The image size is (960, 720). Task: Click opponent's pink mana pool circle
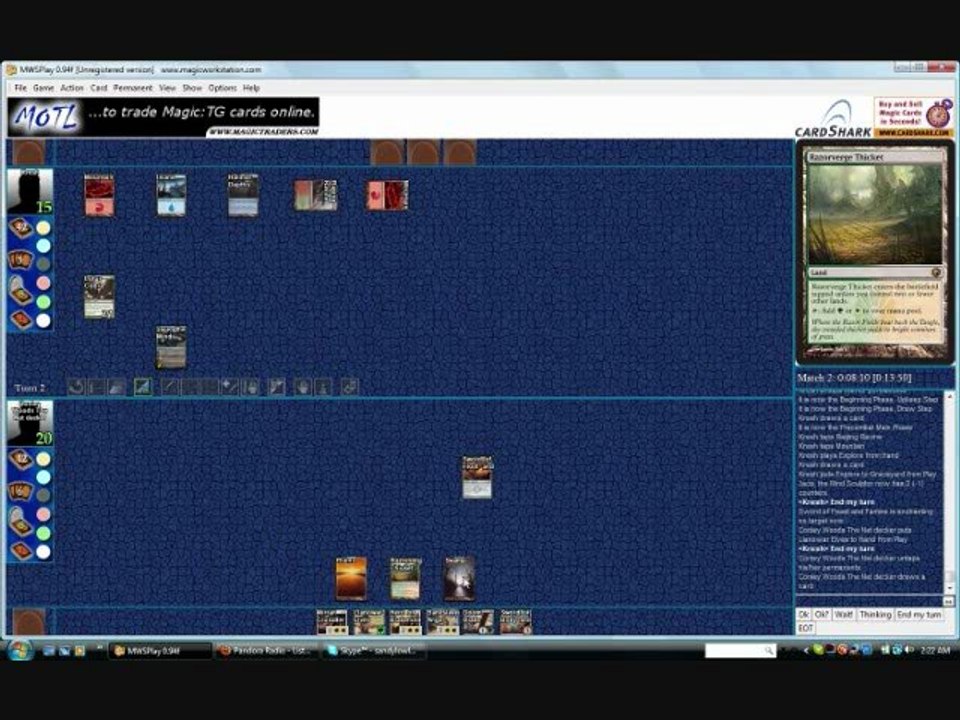(x=43, y=283)
